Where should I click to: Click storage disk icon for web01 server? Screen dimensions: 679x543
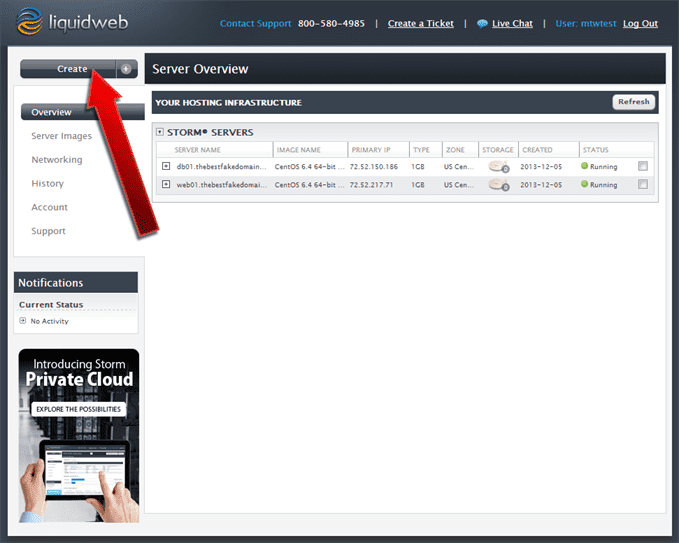498,185
